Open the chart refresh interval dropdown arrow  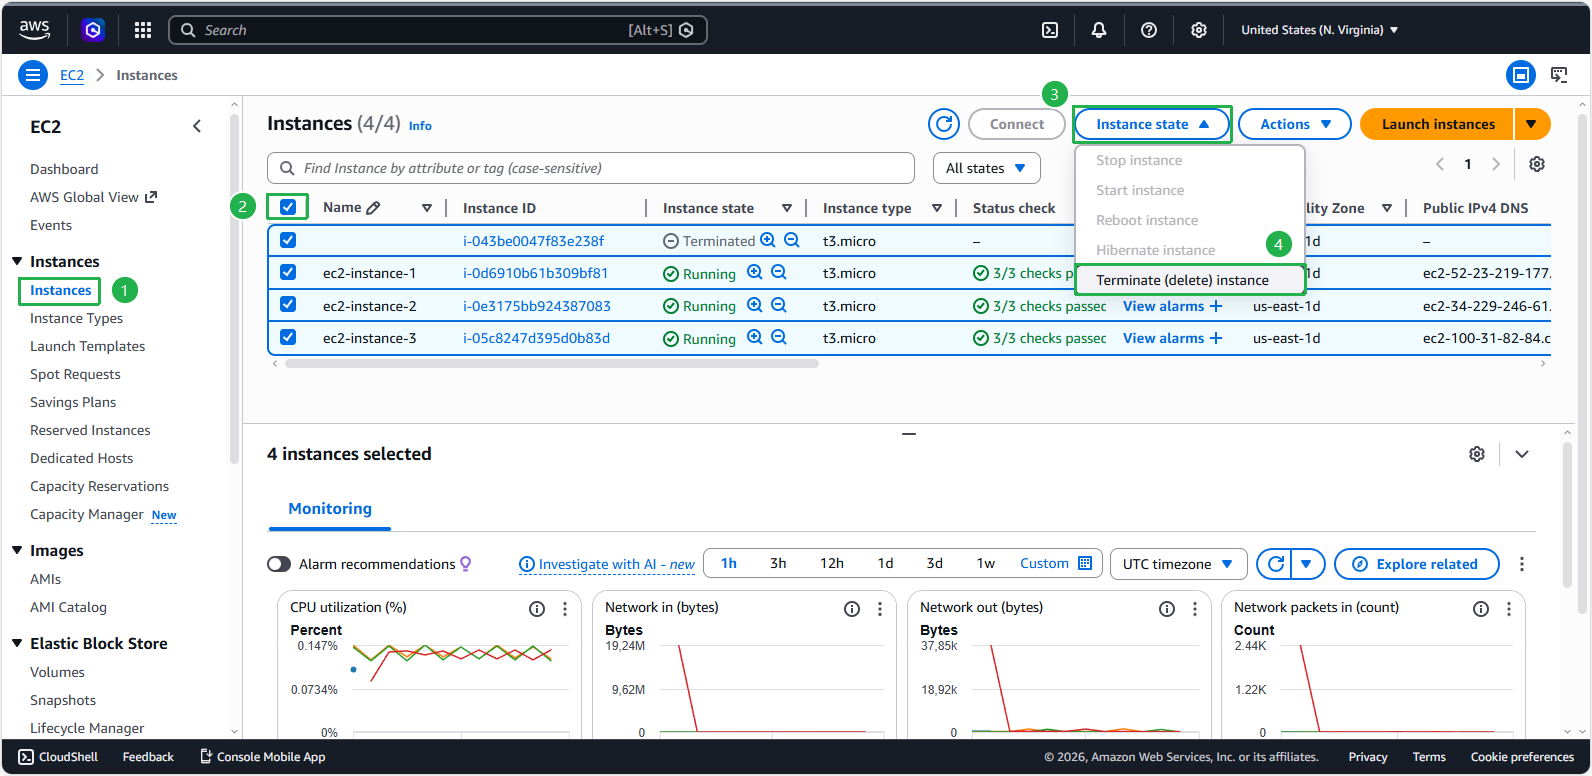click(1308, 564)
